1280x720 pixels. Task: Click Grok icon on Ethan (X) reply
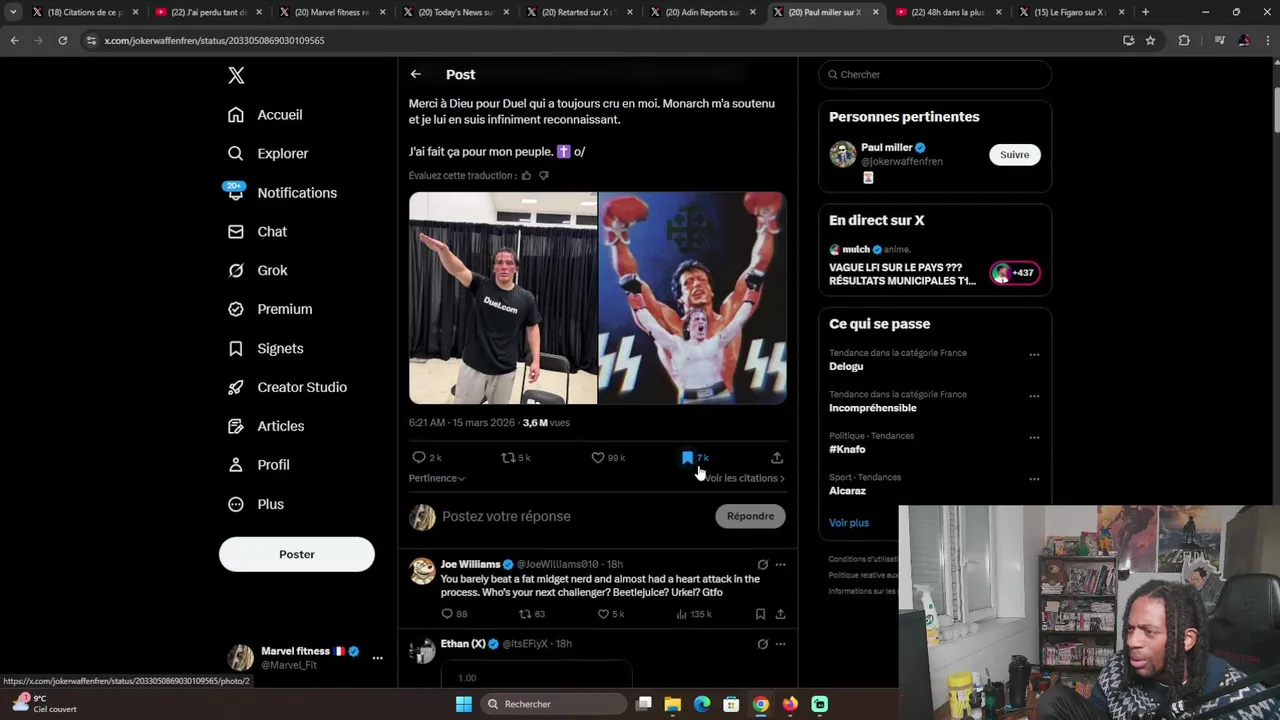pyautogui.click(x=762, y=644)
